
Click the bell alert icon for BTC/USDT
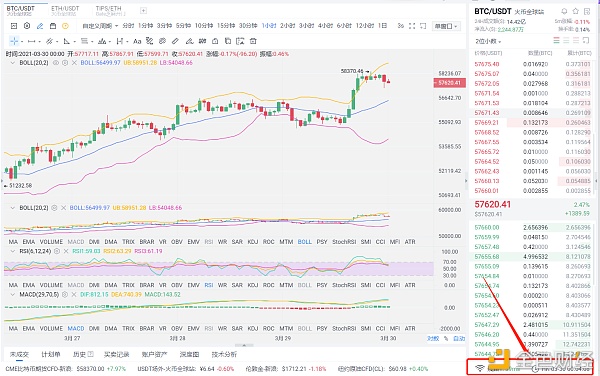pos(564,11)
